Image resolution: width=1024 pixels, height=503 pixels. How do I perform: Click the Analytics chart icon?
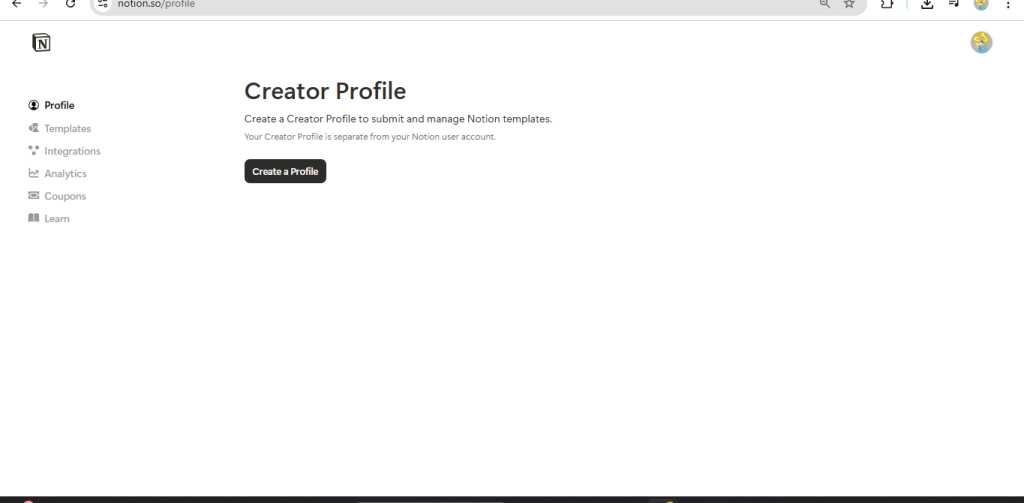click(x=34, y=173)
